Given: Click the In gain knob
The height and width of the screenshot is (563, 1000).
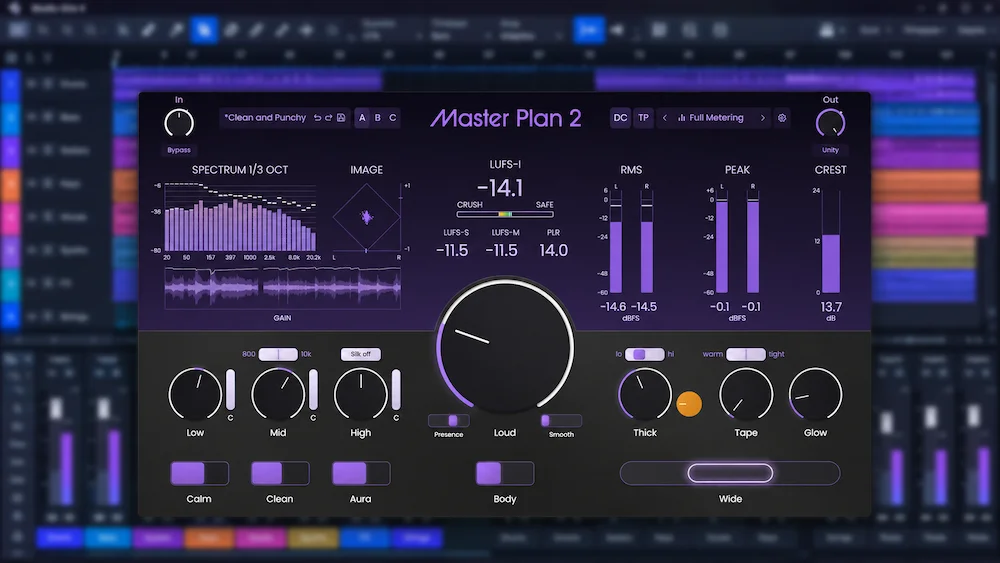Looking at the screenshot, I should pyautogui.click(x=179, y=123).
